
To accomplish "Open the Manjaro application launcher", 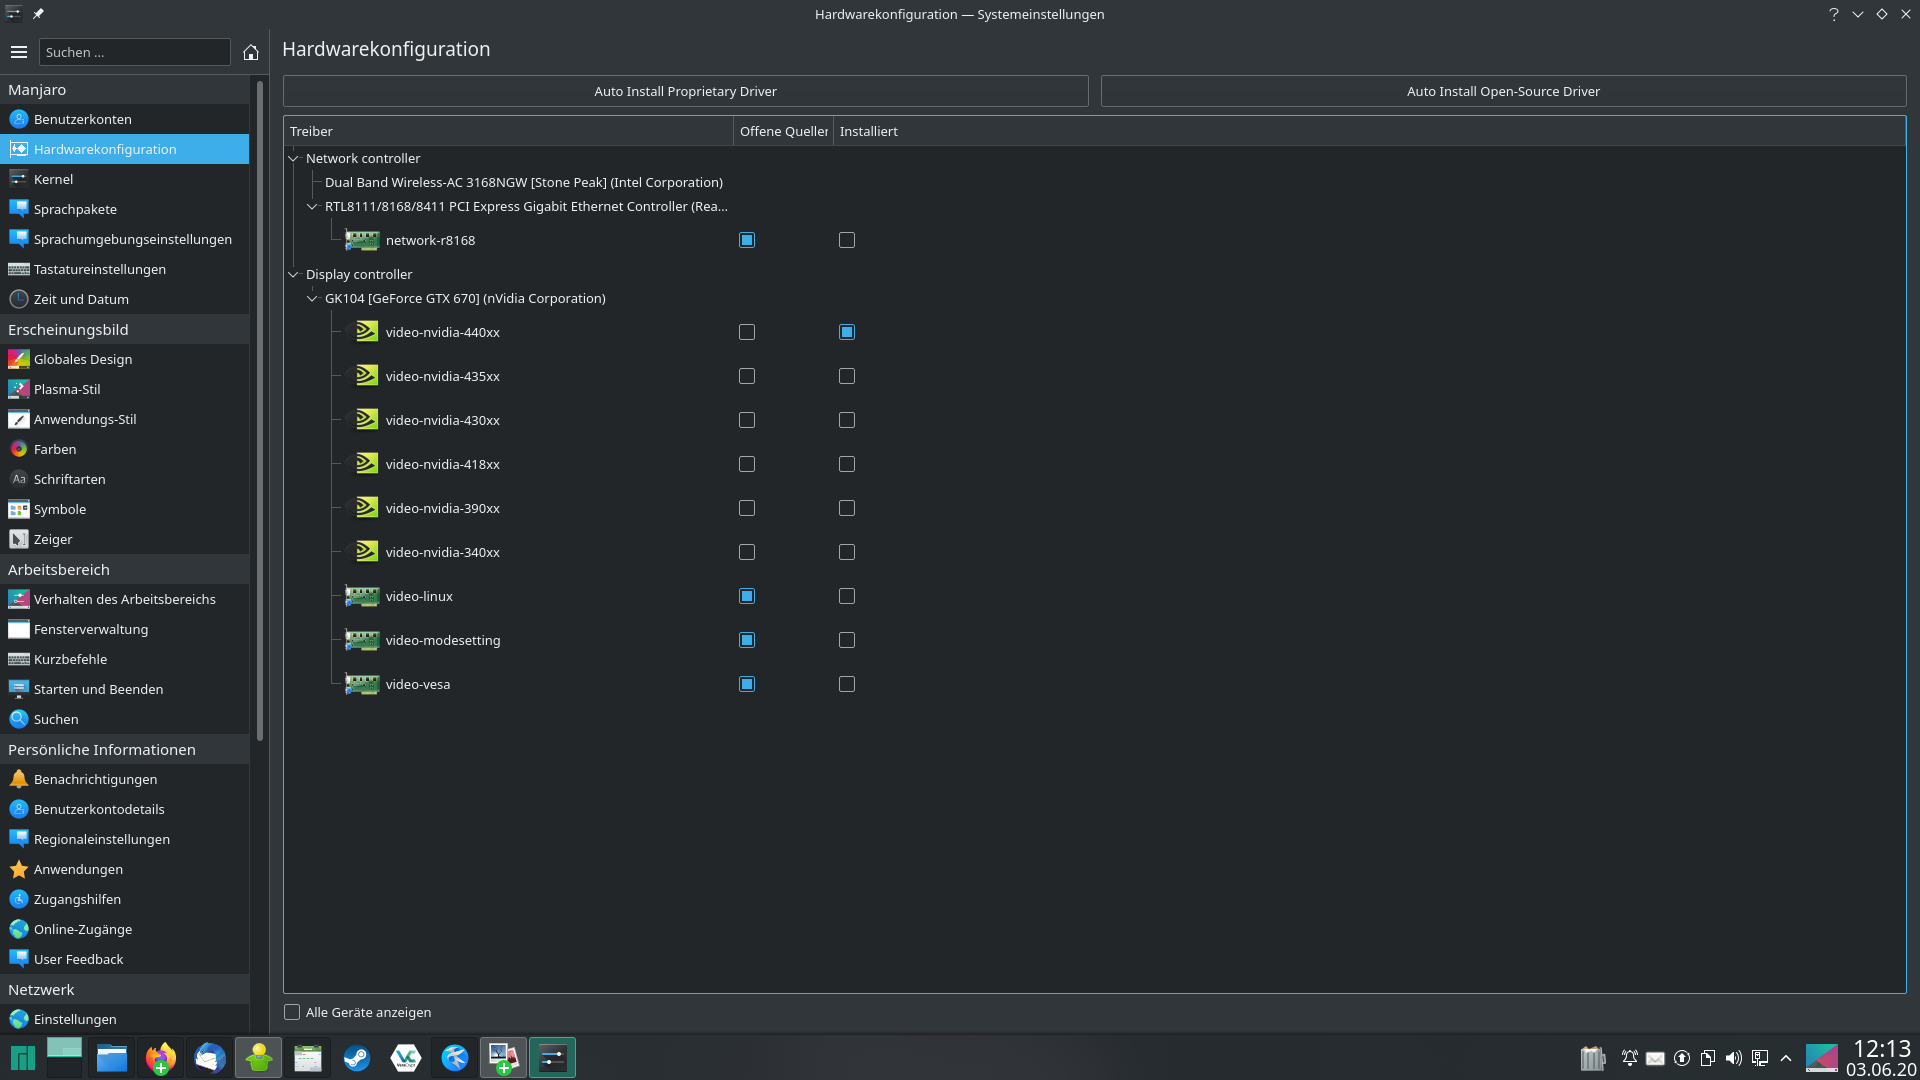I will (x=22, y=1058).
